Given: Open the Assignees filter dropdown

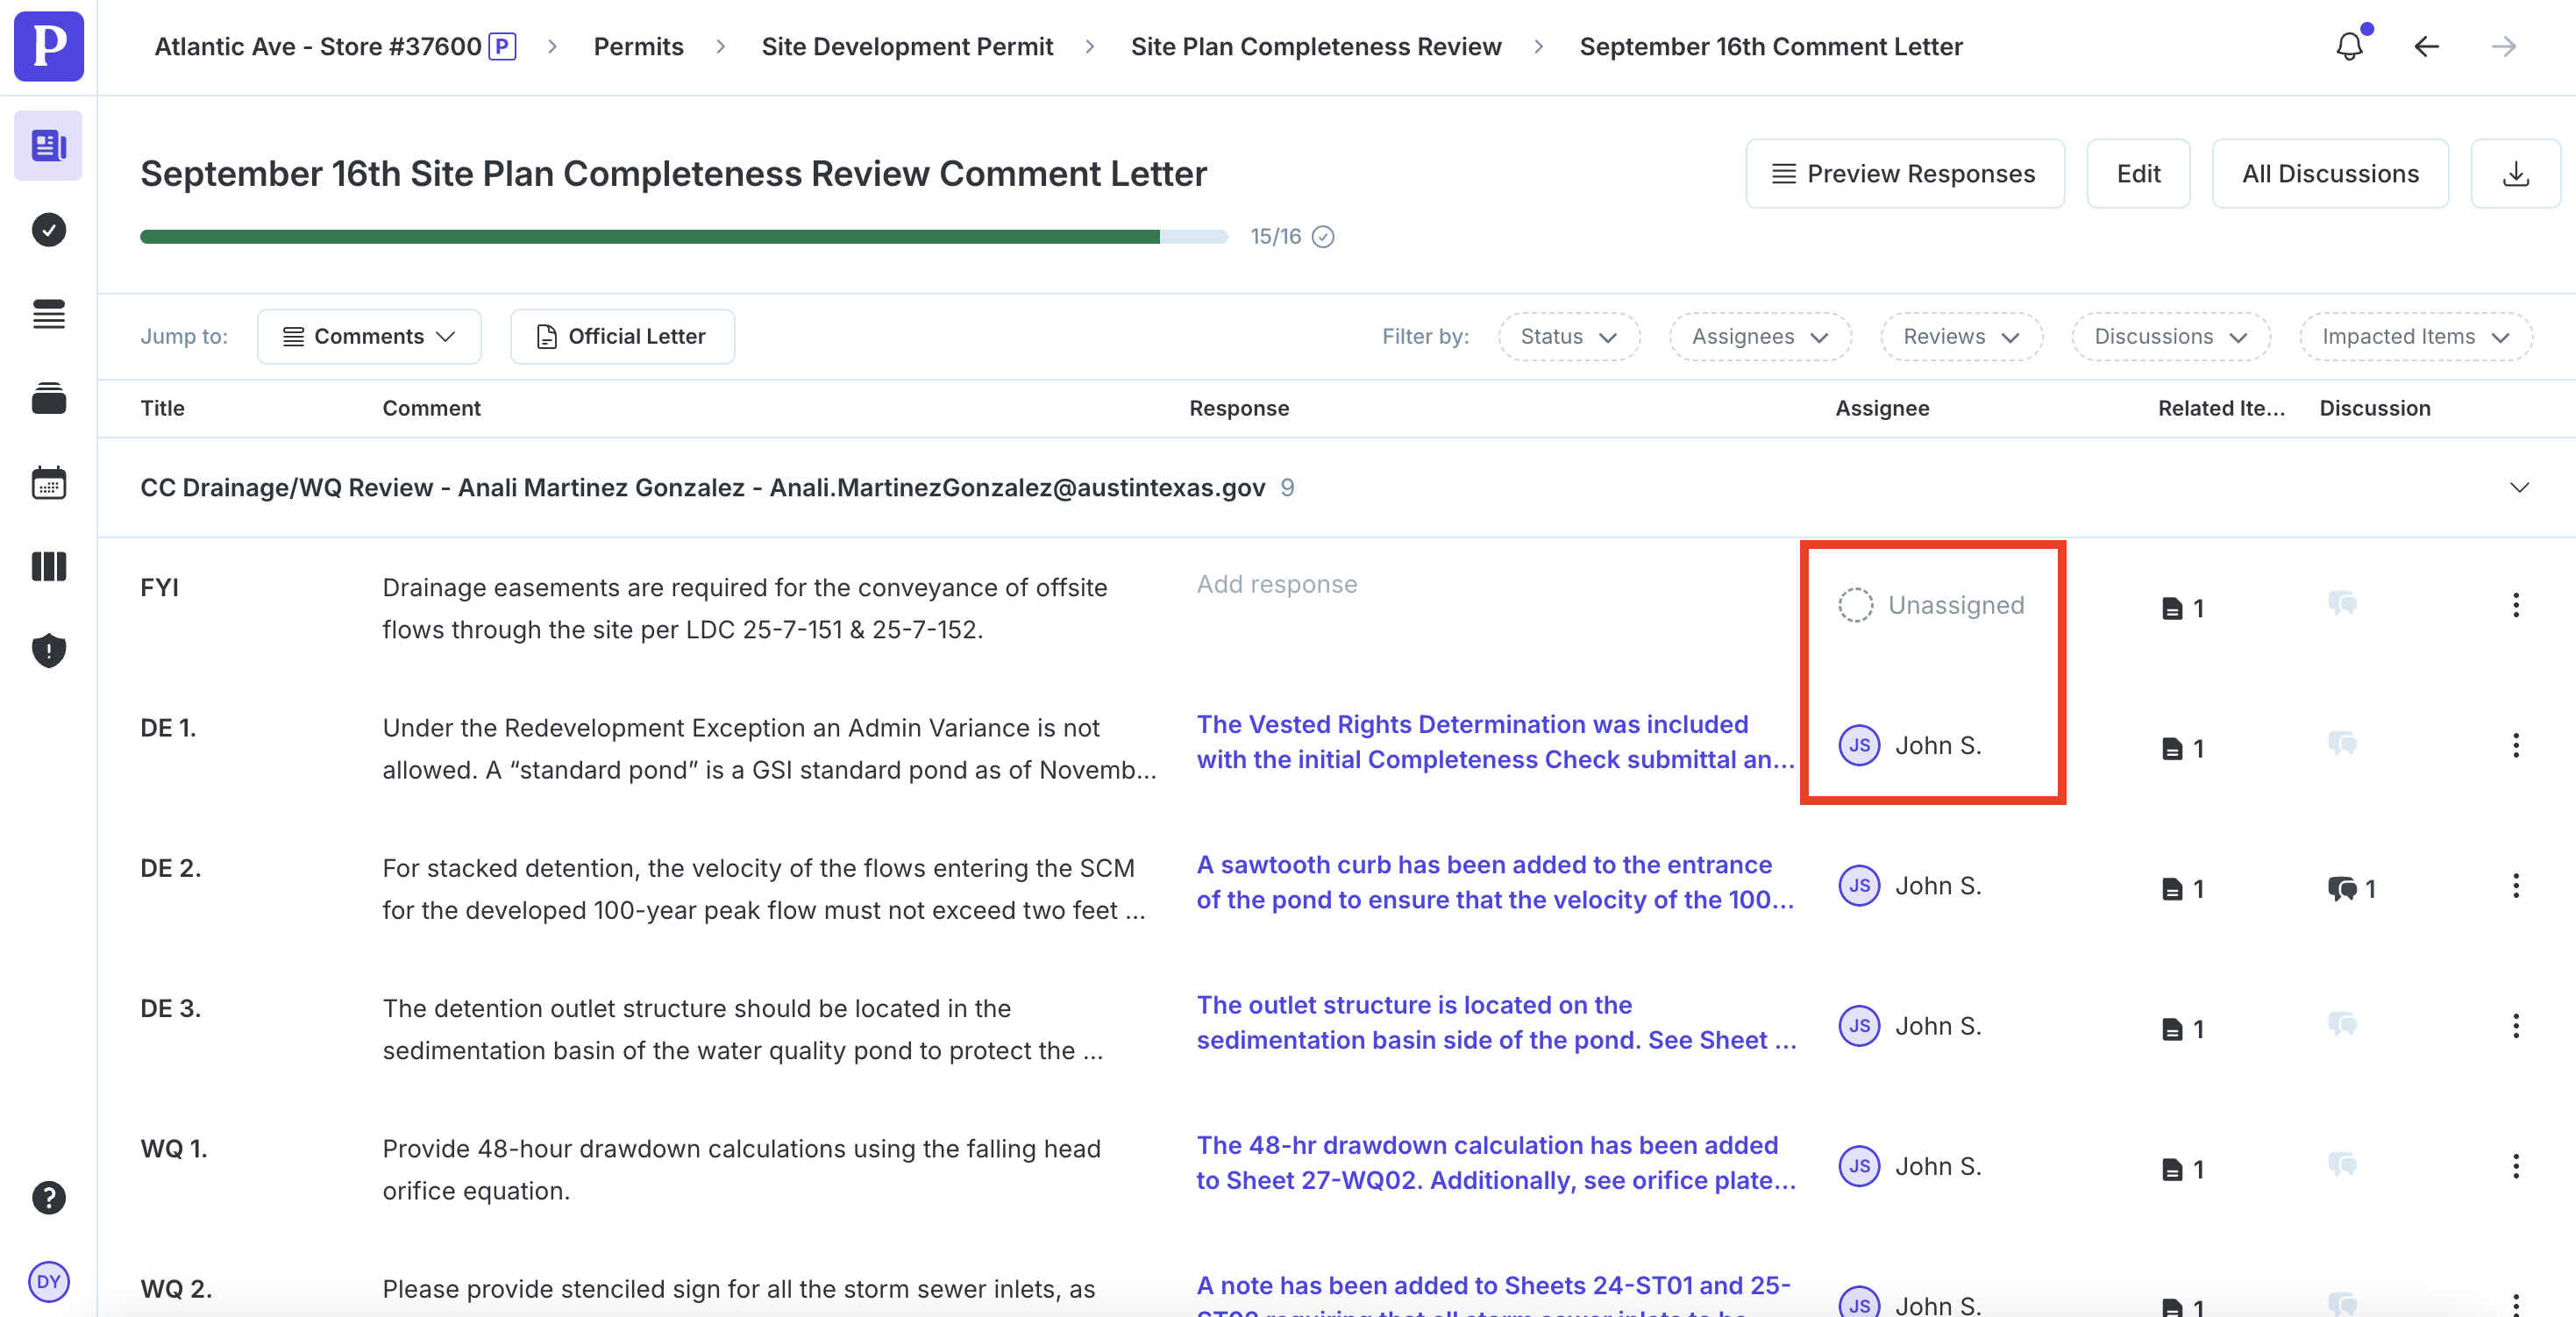Looking at the screenshot, I should (1759, 337).
